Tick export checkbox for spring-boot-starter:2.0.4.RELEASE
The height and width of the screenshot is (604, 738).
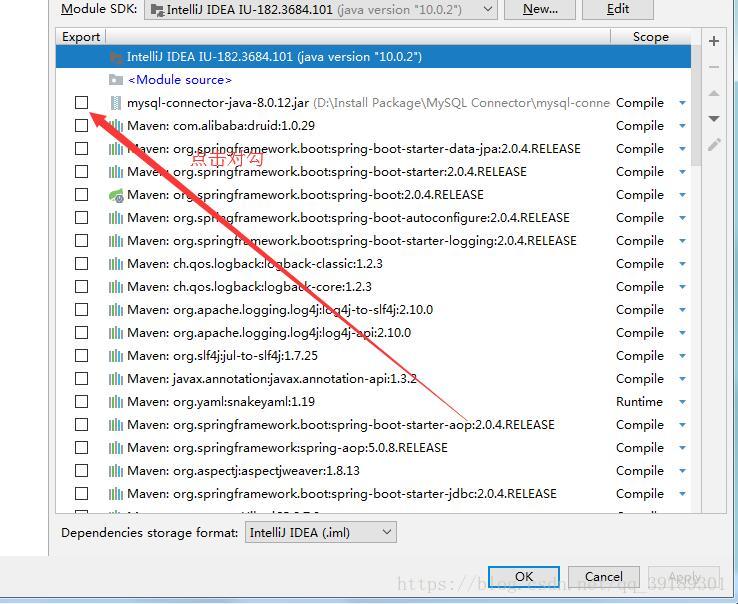(81, 172)
